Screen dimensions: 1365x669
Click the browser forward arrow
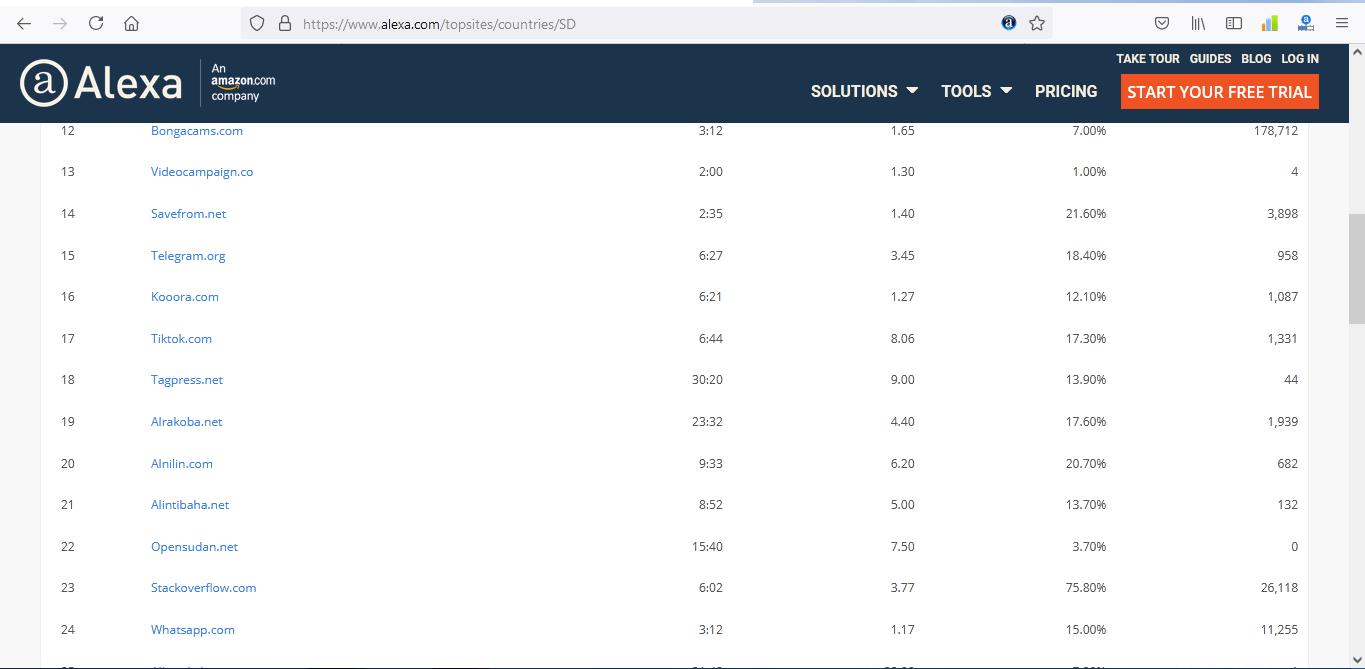click(60, 23)
